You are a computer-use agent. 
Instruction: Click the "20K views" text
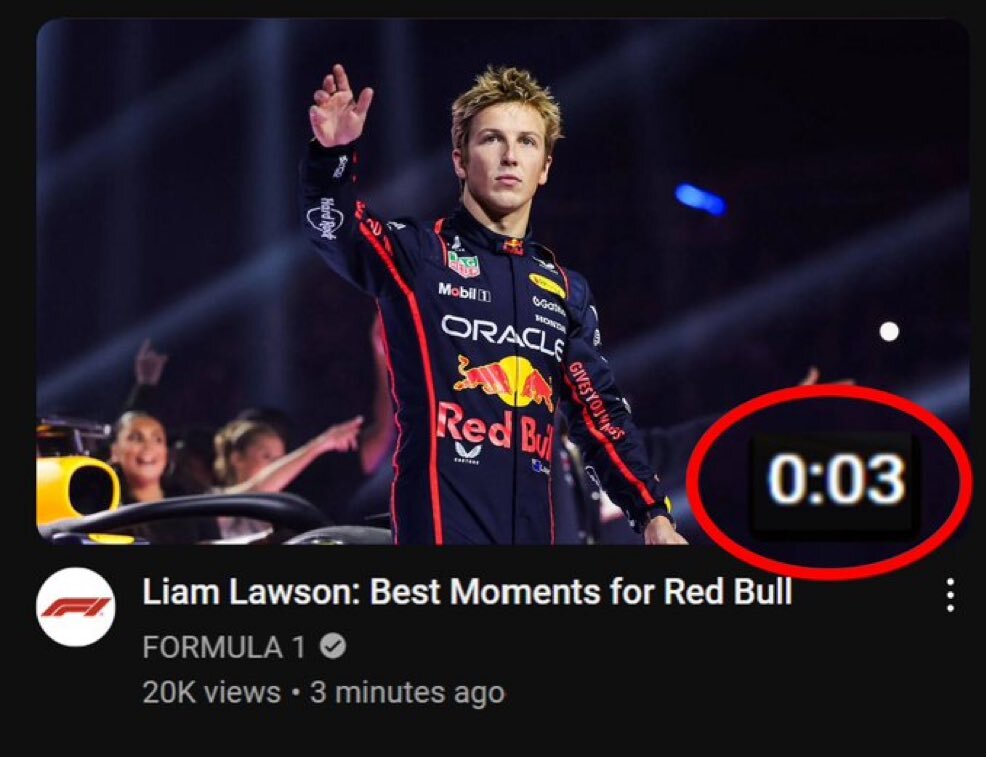pyautogui.click(x=211, y=691)
